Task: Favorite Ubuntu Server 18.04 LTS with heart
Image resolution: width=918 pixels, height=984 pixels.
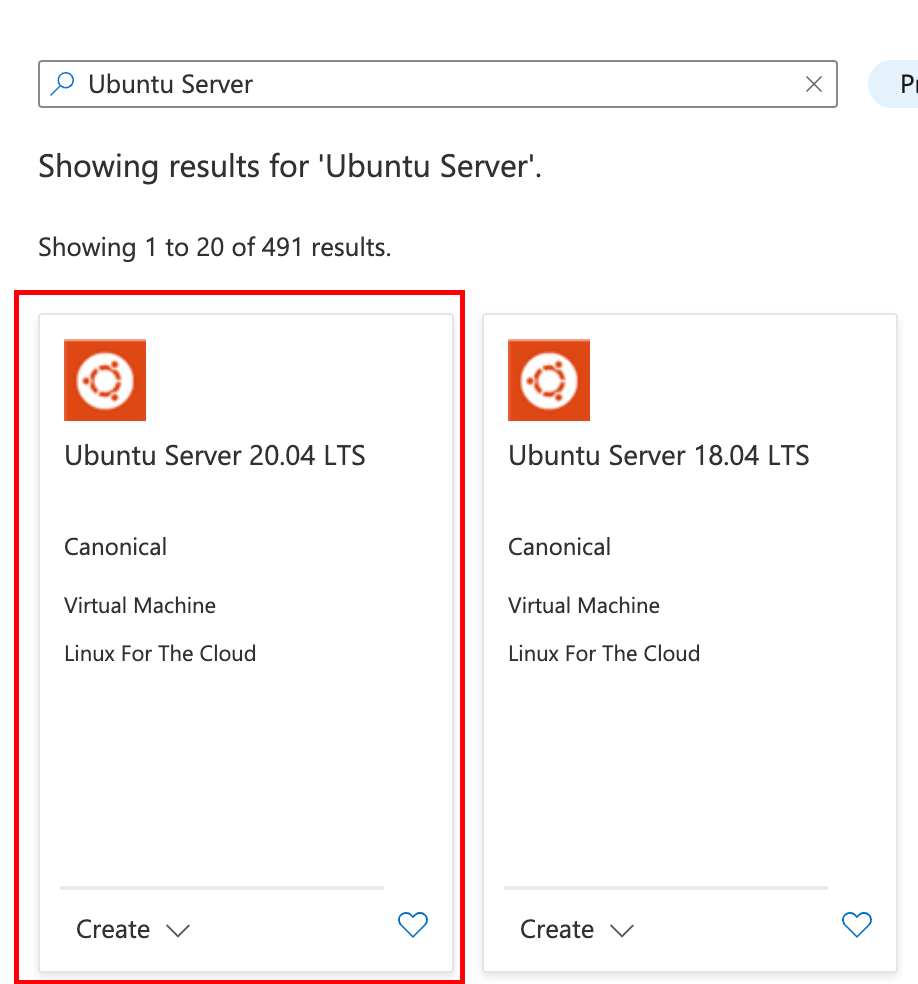Action: click(857, 924)
